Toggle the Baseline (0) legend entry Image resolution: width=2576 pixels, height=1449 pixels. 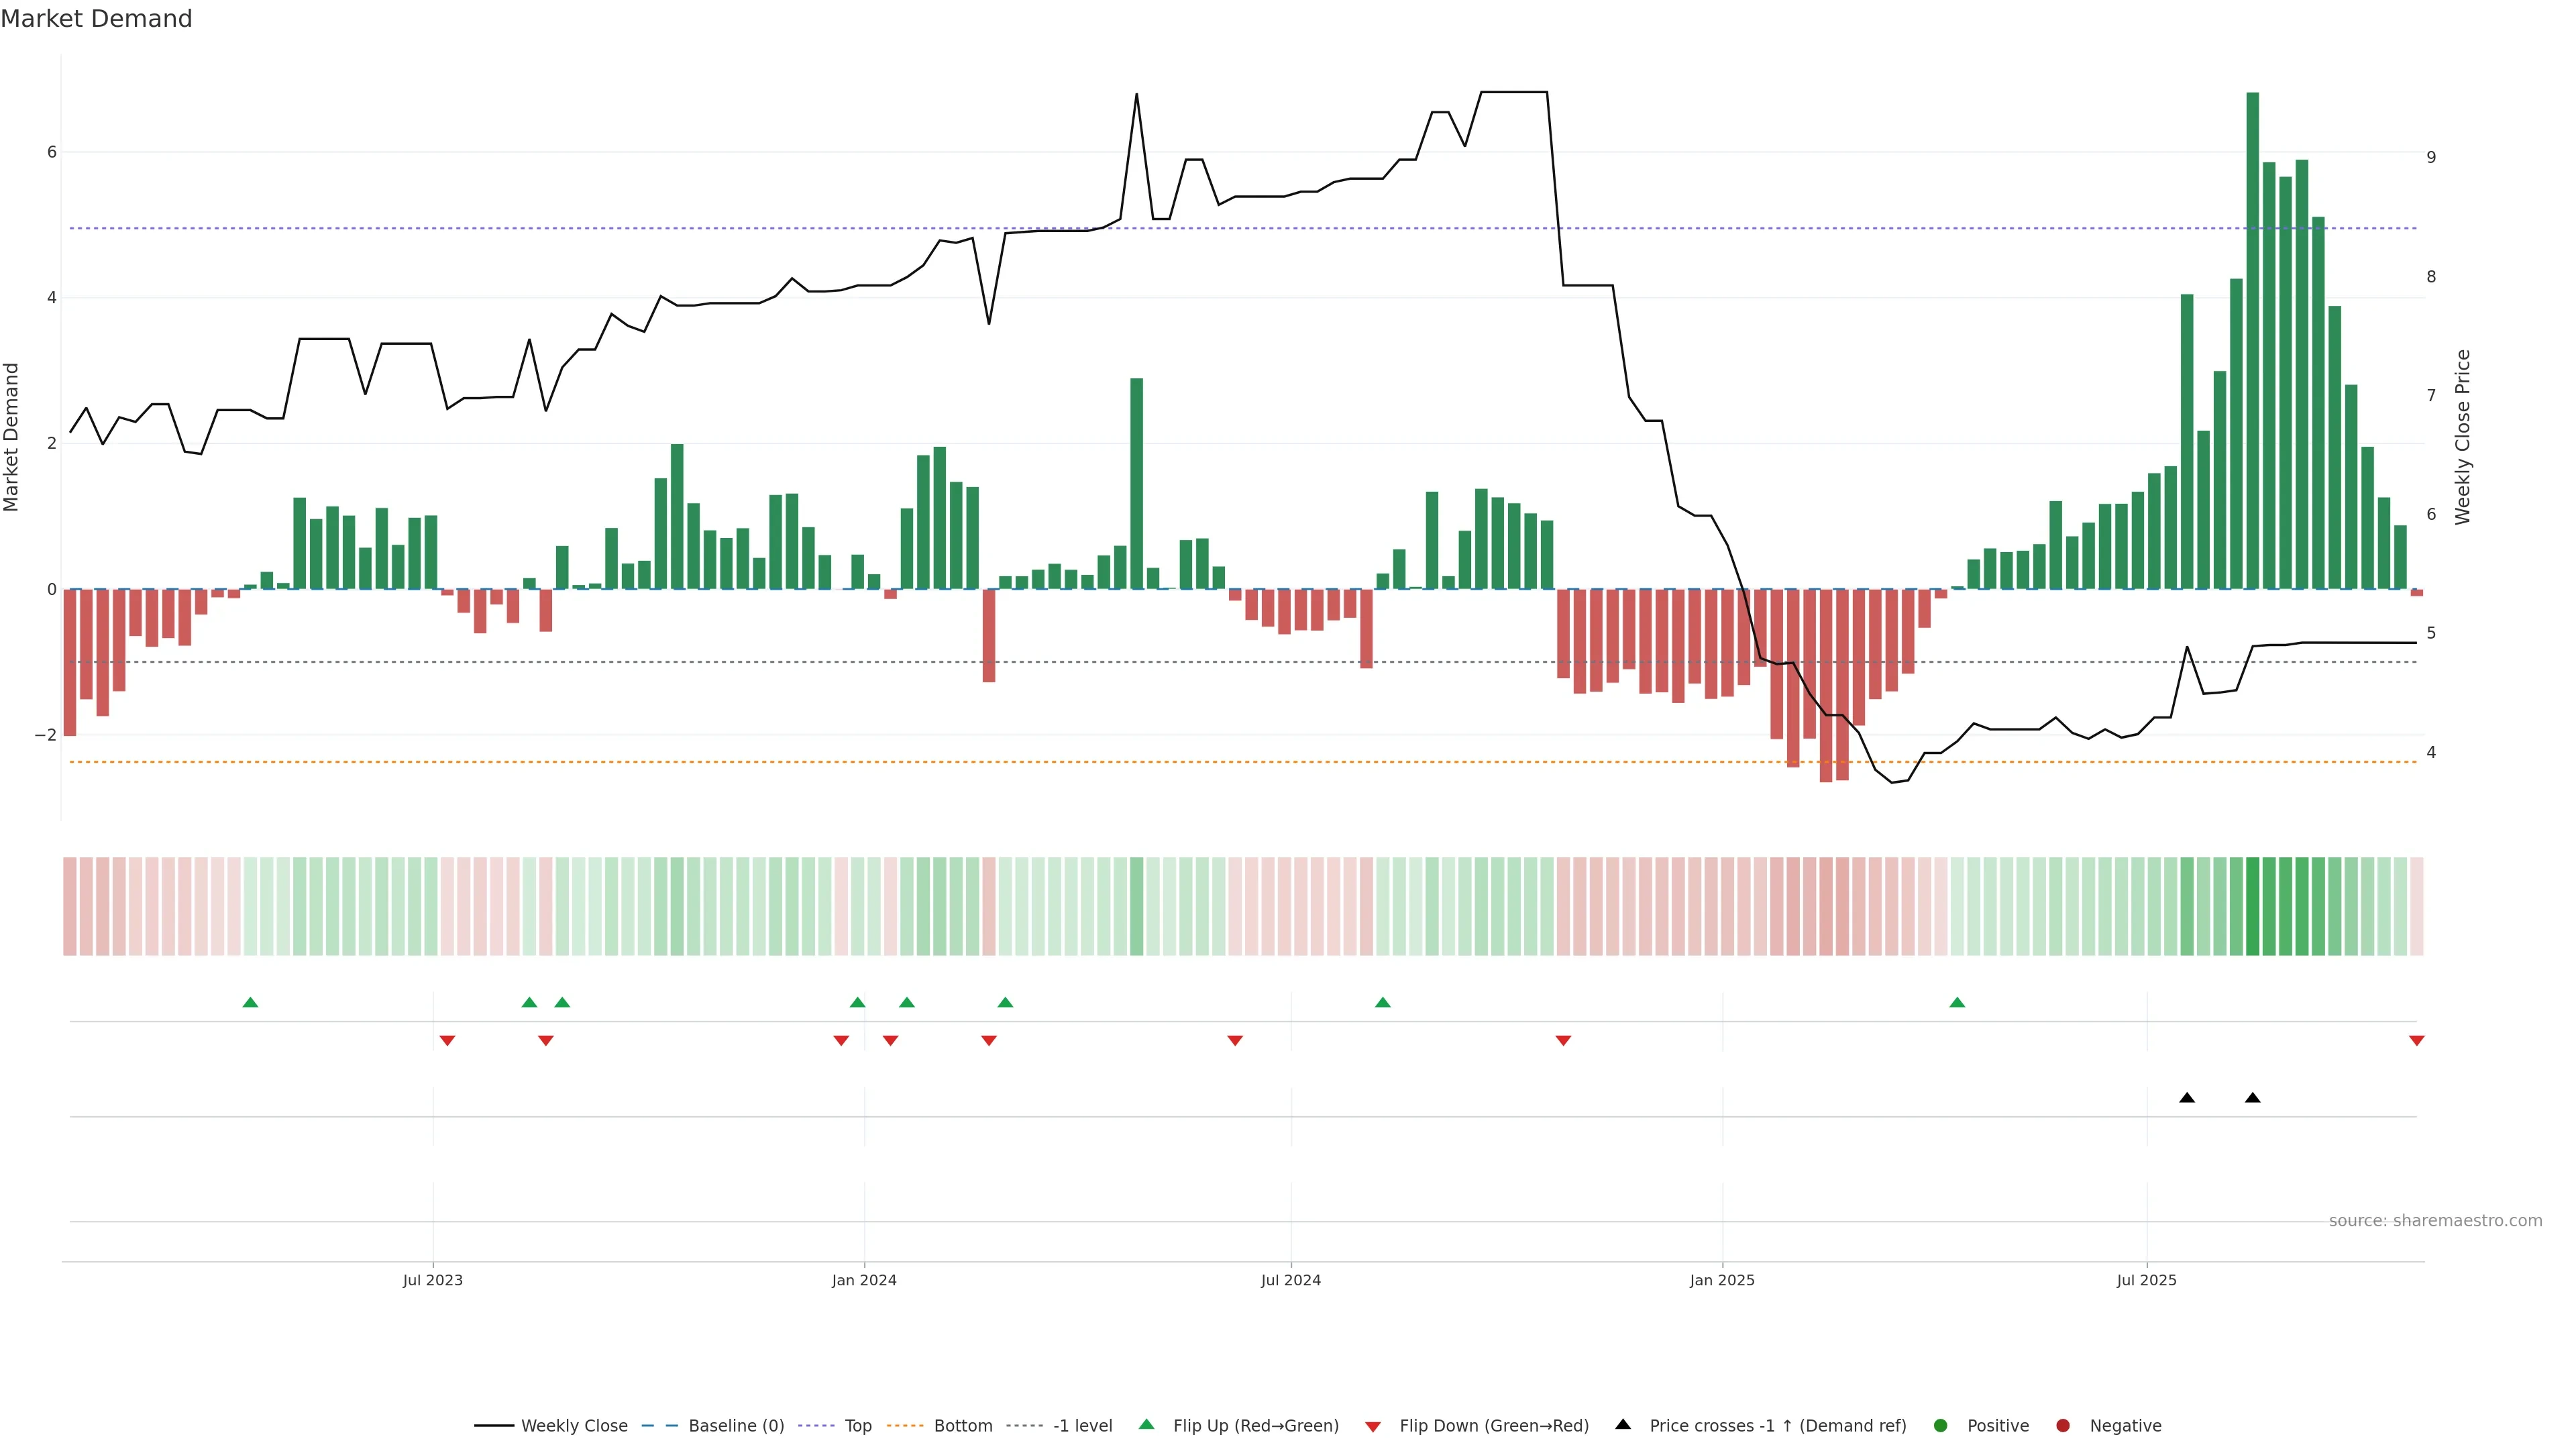735,1425
